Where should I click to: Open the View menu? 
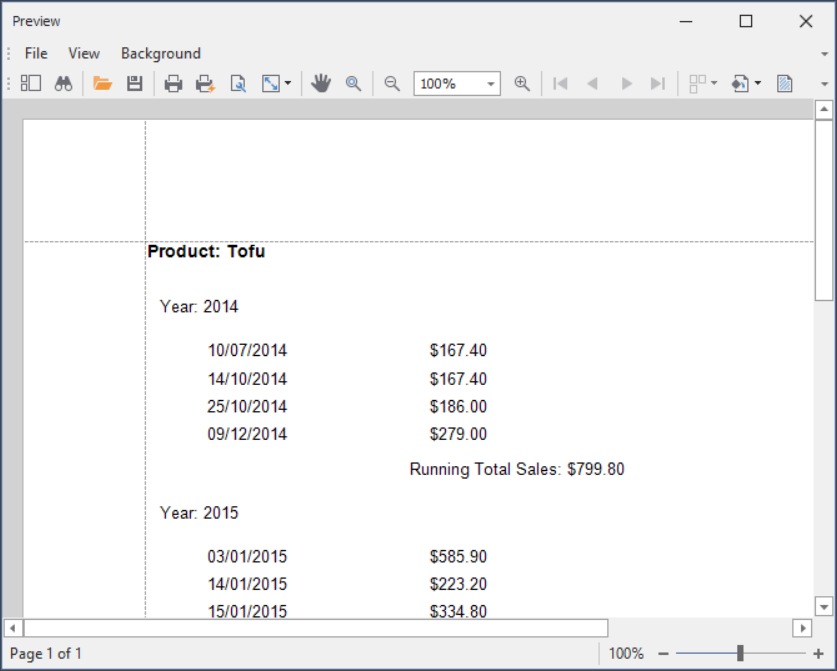click(84, 53)
